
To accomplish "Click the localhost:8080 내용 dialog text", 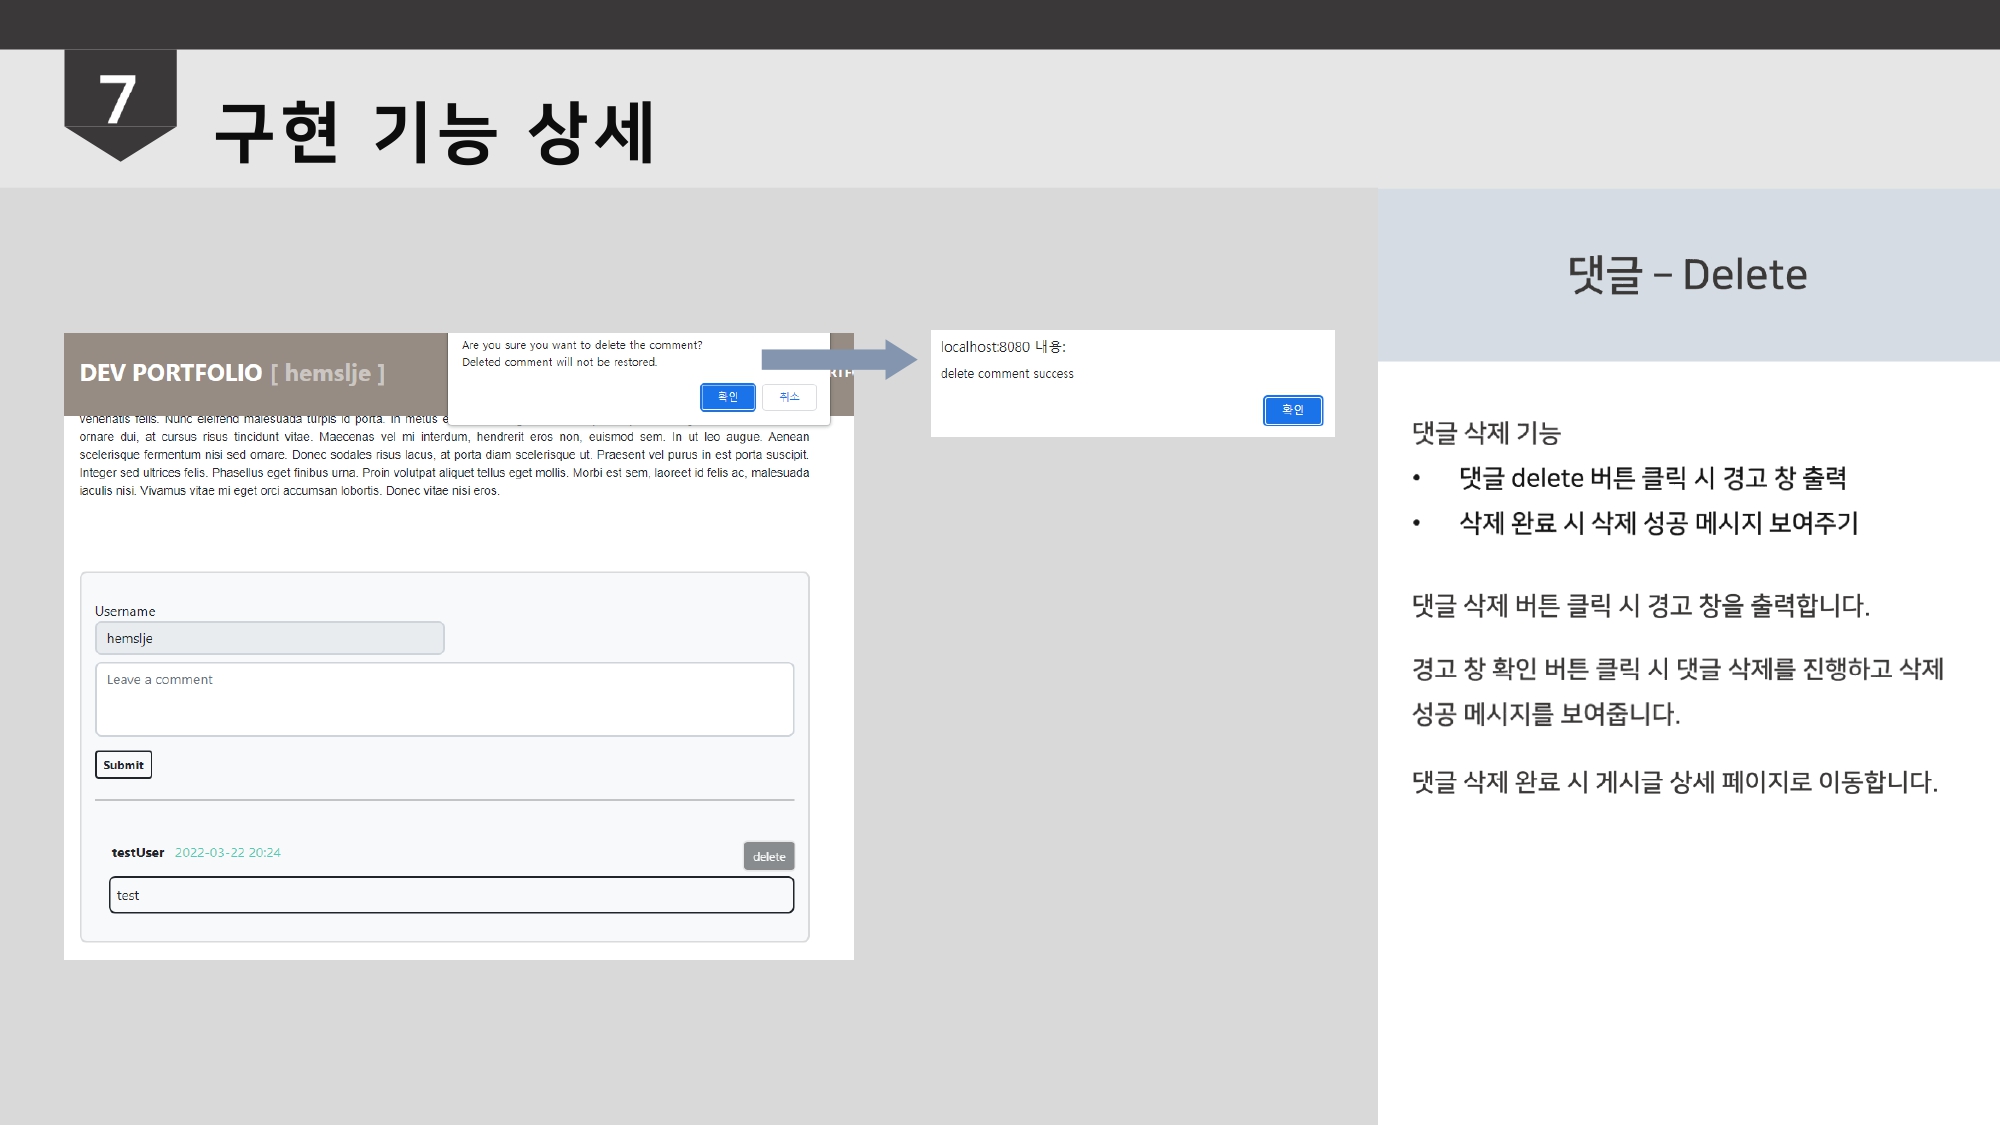I will pos(1003,346).
